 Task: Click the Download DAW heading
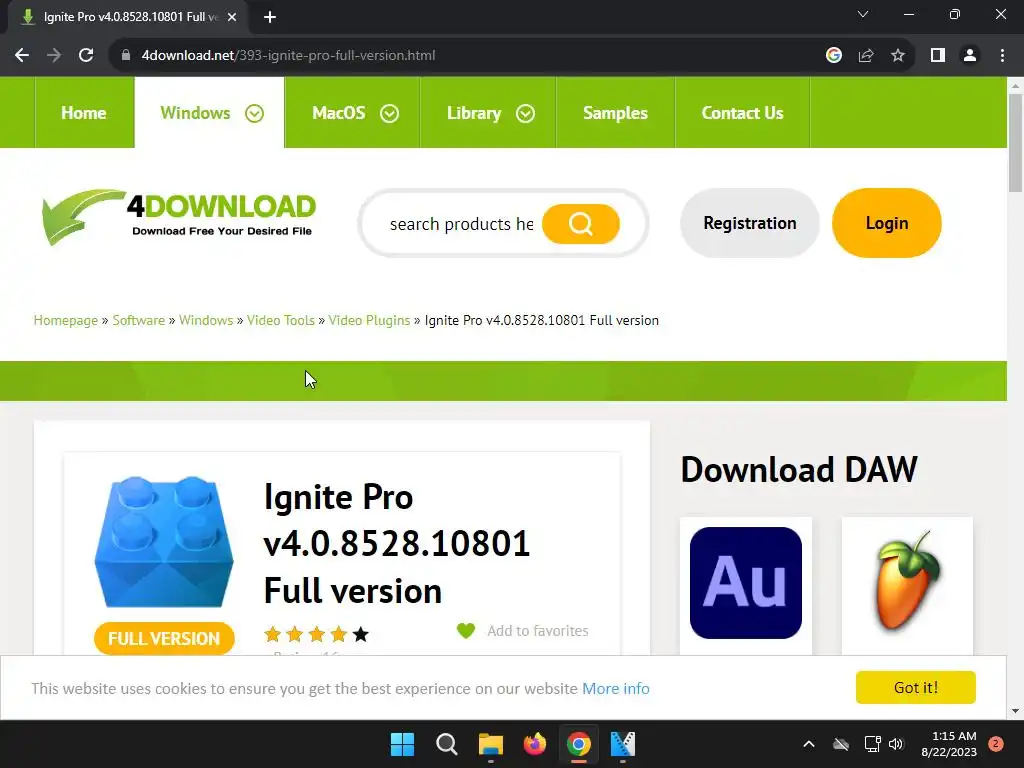[x=799, y=469]
